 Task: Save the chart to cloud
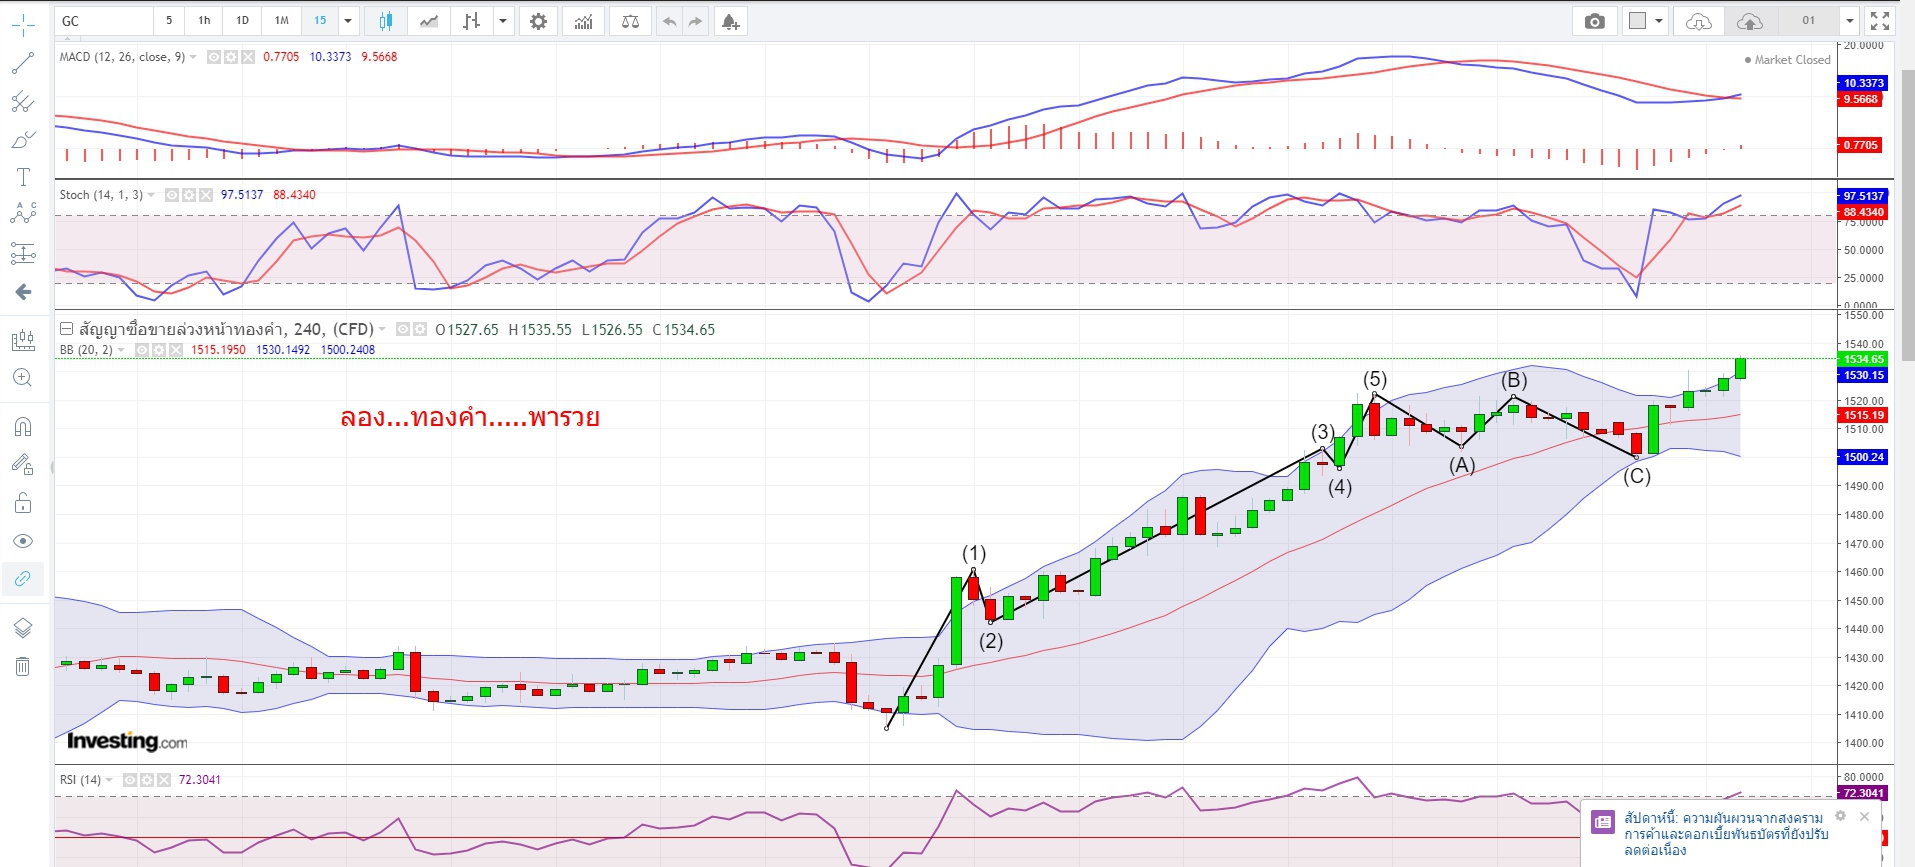1750,21
